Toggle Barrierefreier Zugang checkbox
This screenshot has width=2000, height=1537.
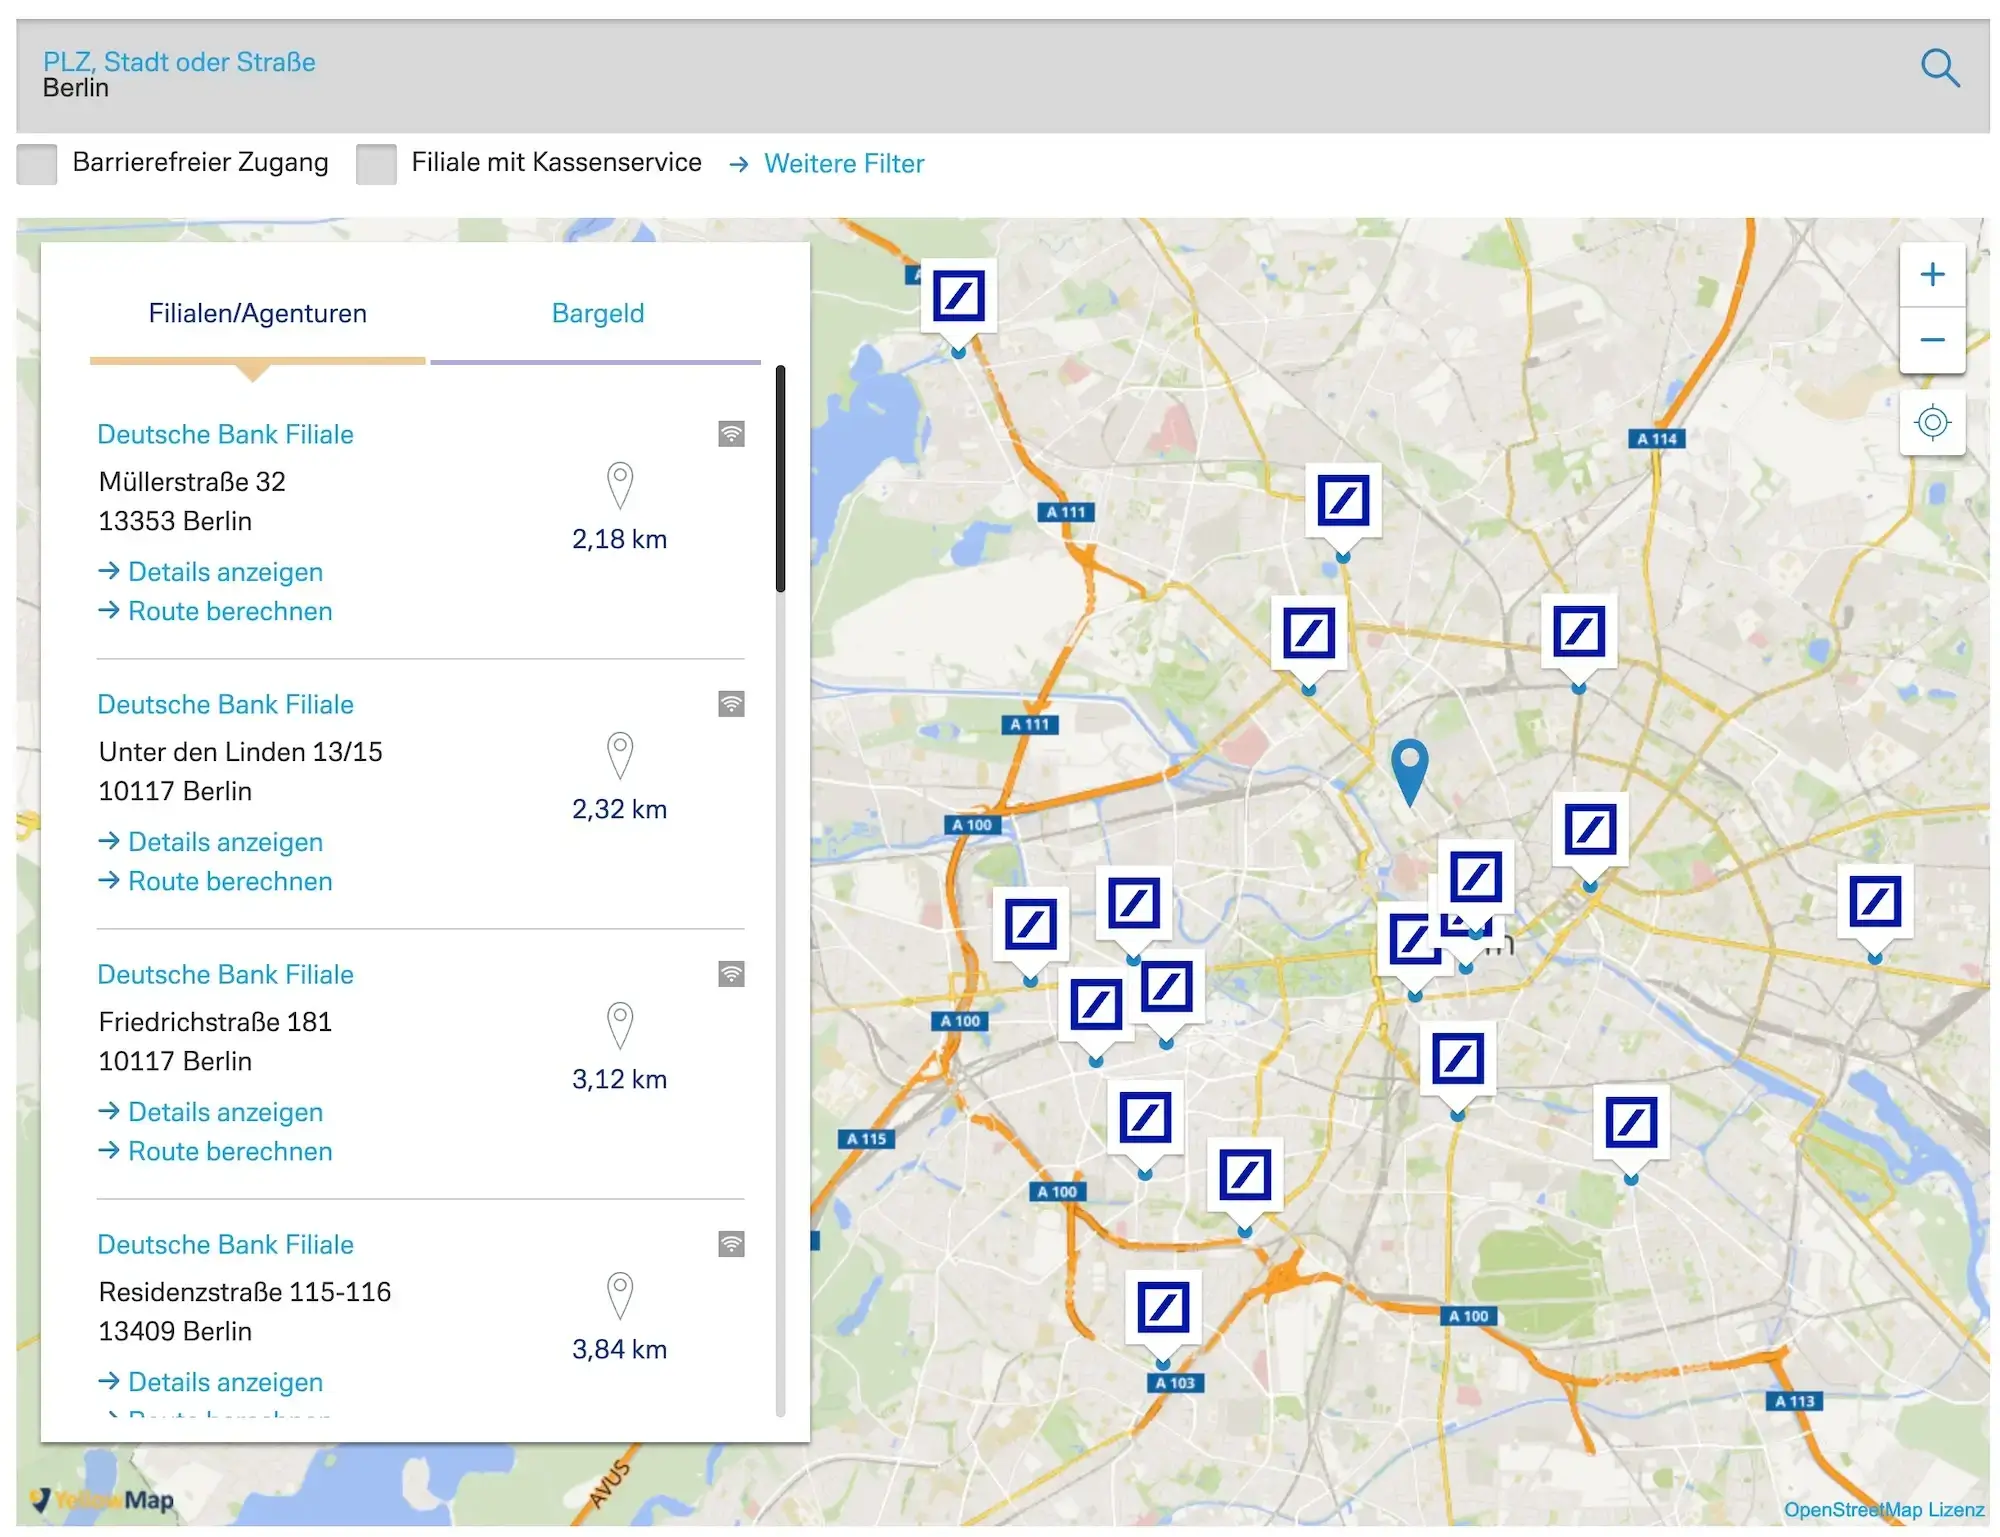(37, 164)
